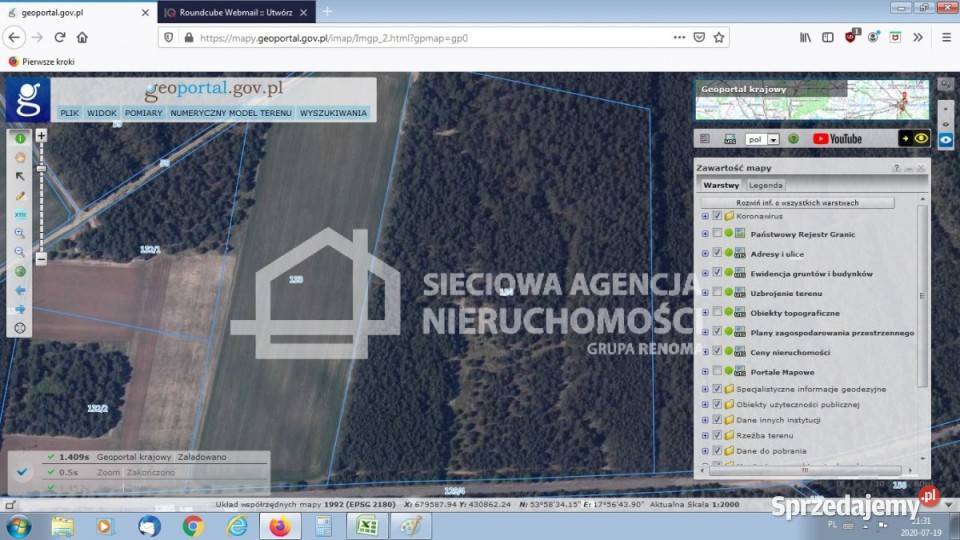
Task: Click the layers panel horizontal scrollbar
Action: 804,470
